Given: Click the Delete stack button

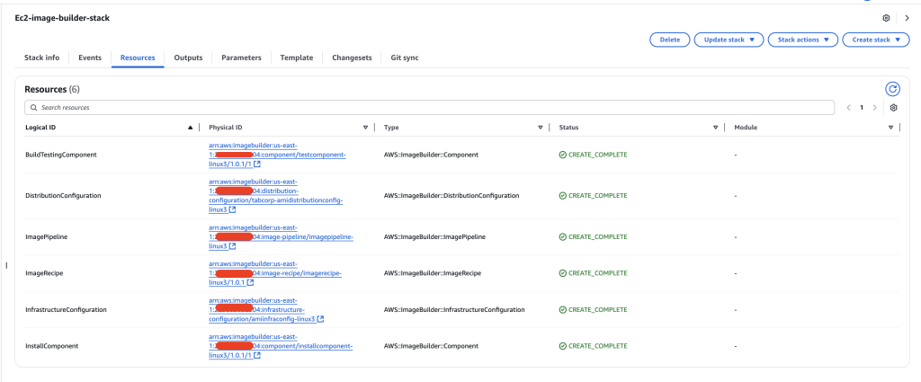Looking at the screenshot, I should [670, 40].
